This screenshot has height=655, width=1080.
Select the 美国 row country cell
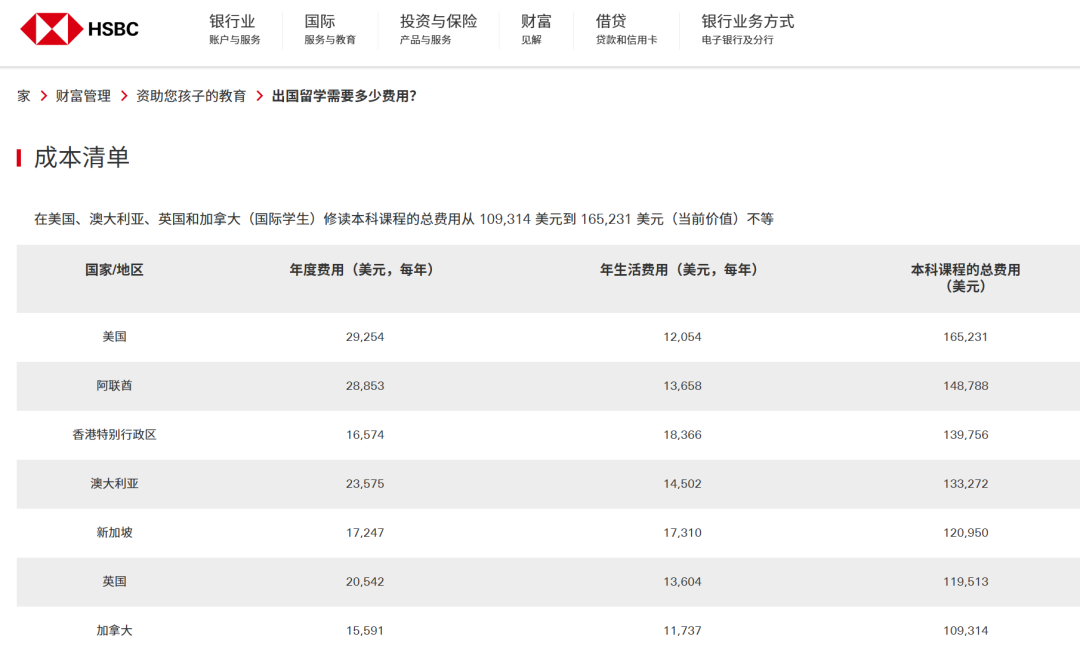pyautogui.click(x=114, y=337)
